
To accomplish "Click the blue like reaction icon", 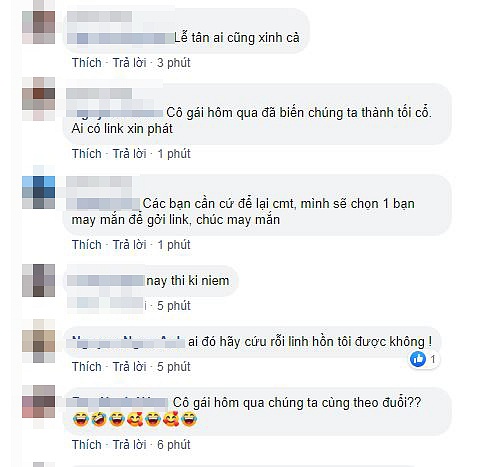I will [418, 359].
